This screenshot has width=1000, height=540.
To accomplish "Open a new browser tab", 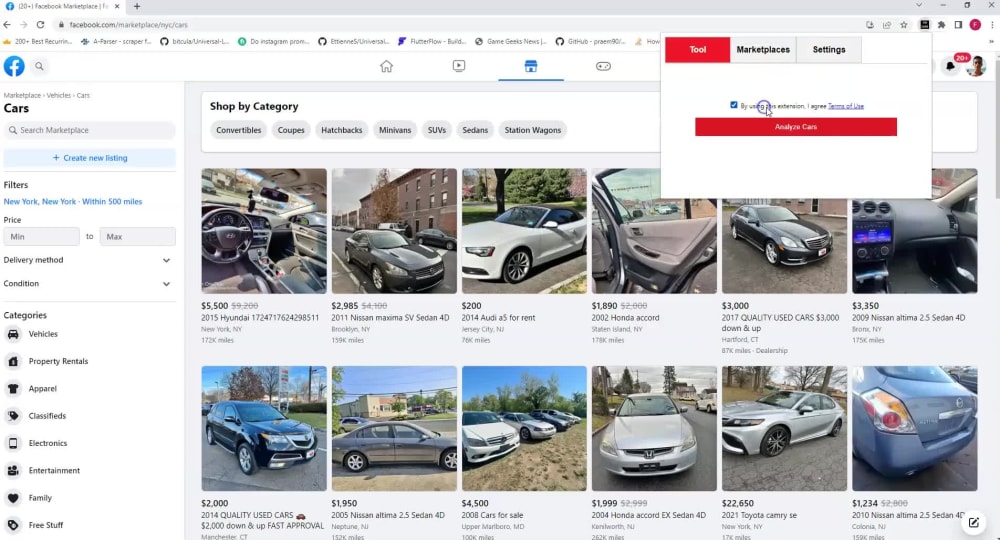I will [136, 6].
